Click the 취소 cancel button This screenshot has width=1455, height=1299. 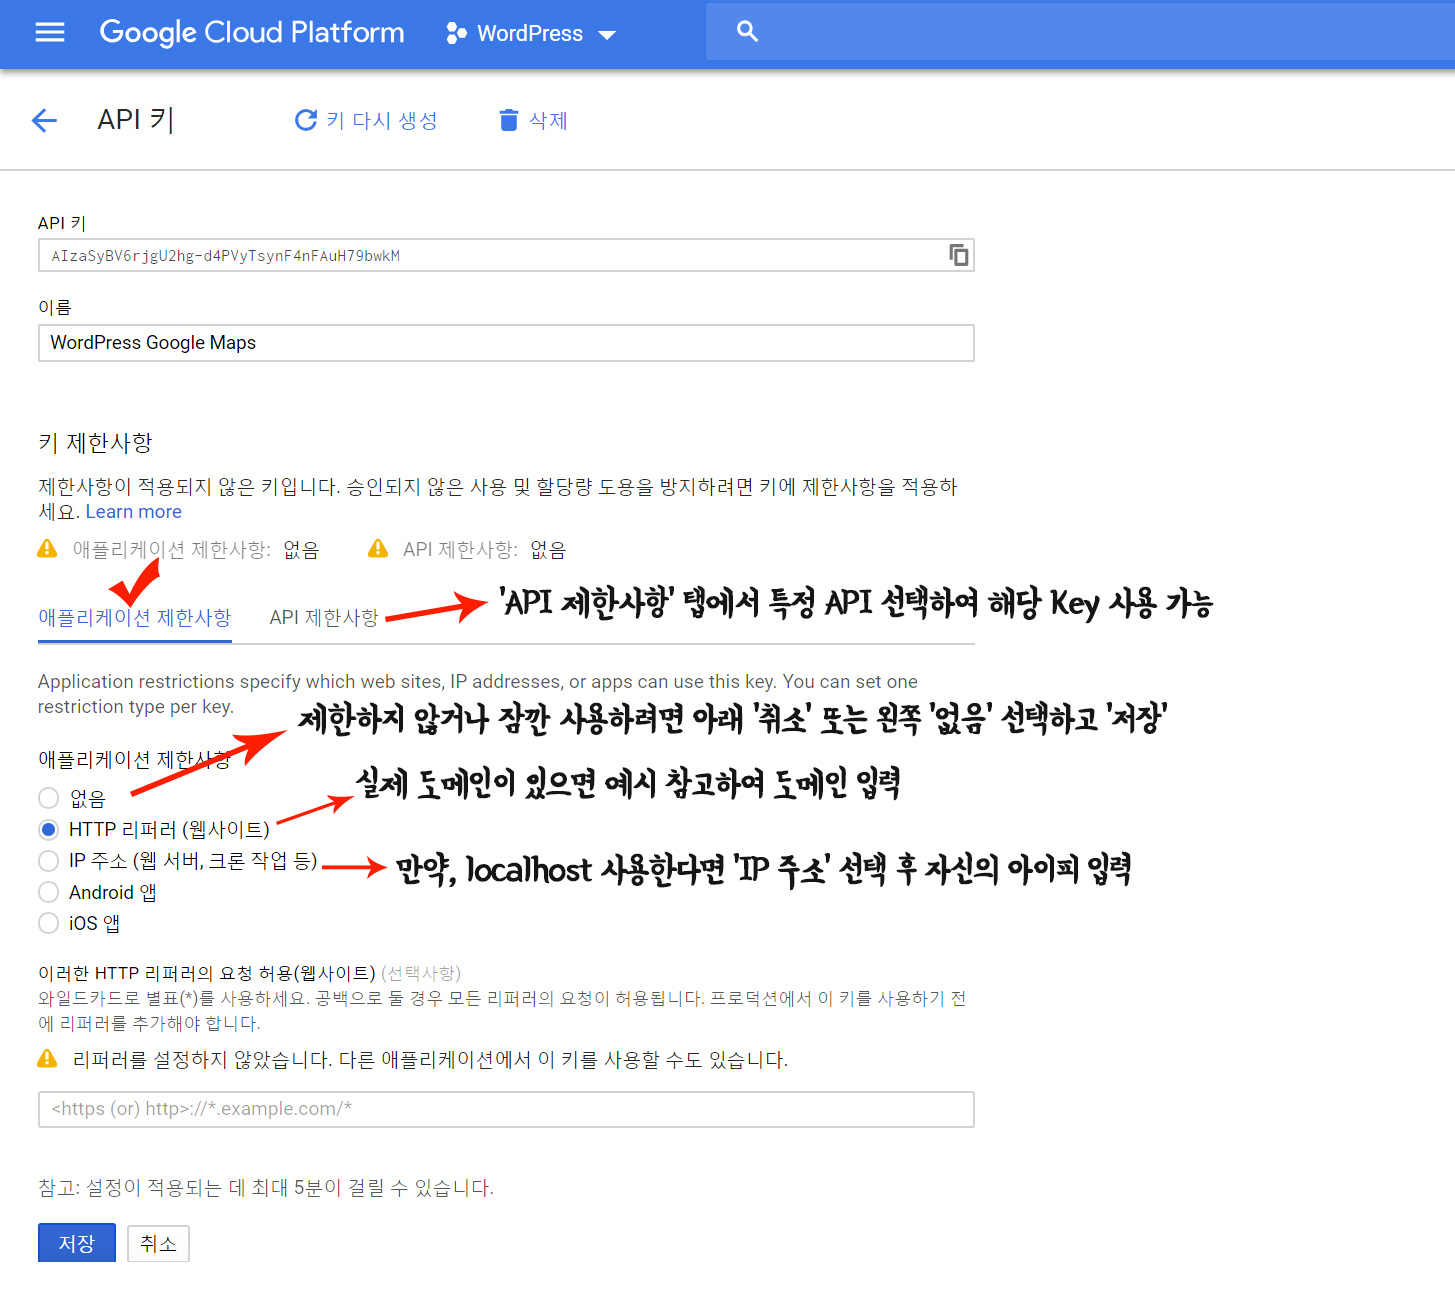158,1243
